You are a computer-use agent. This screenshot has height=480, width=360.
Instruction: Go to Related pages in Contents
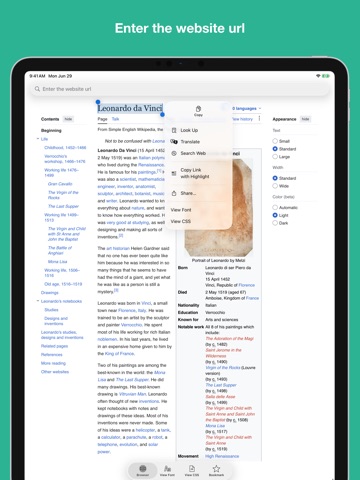(x=54, y=346)
